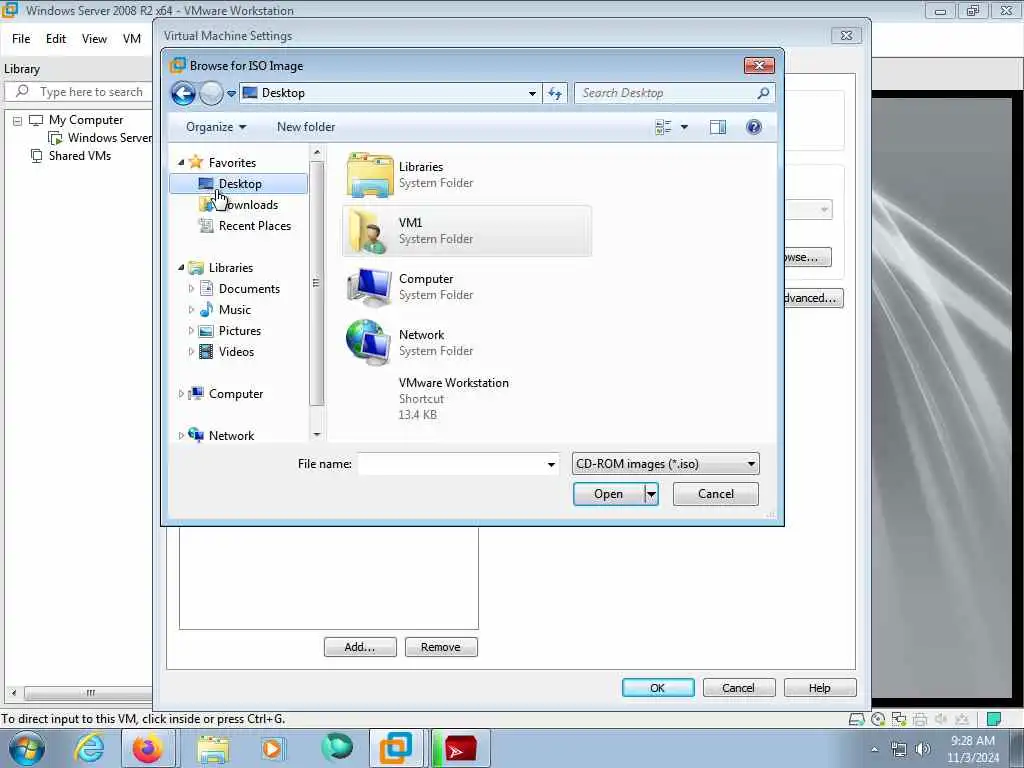Click the volume speaker tray icon
This screenshot has height=768, width=1024.
click(x=922, y=749)
